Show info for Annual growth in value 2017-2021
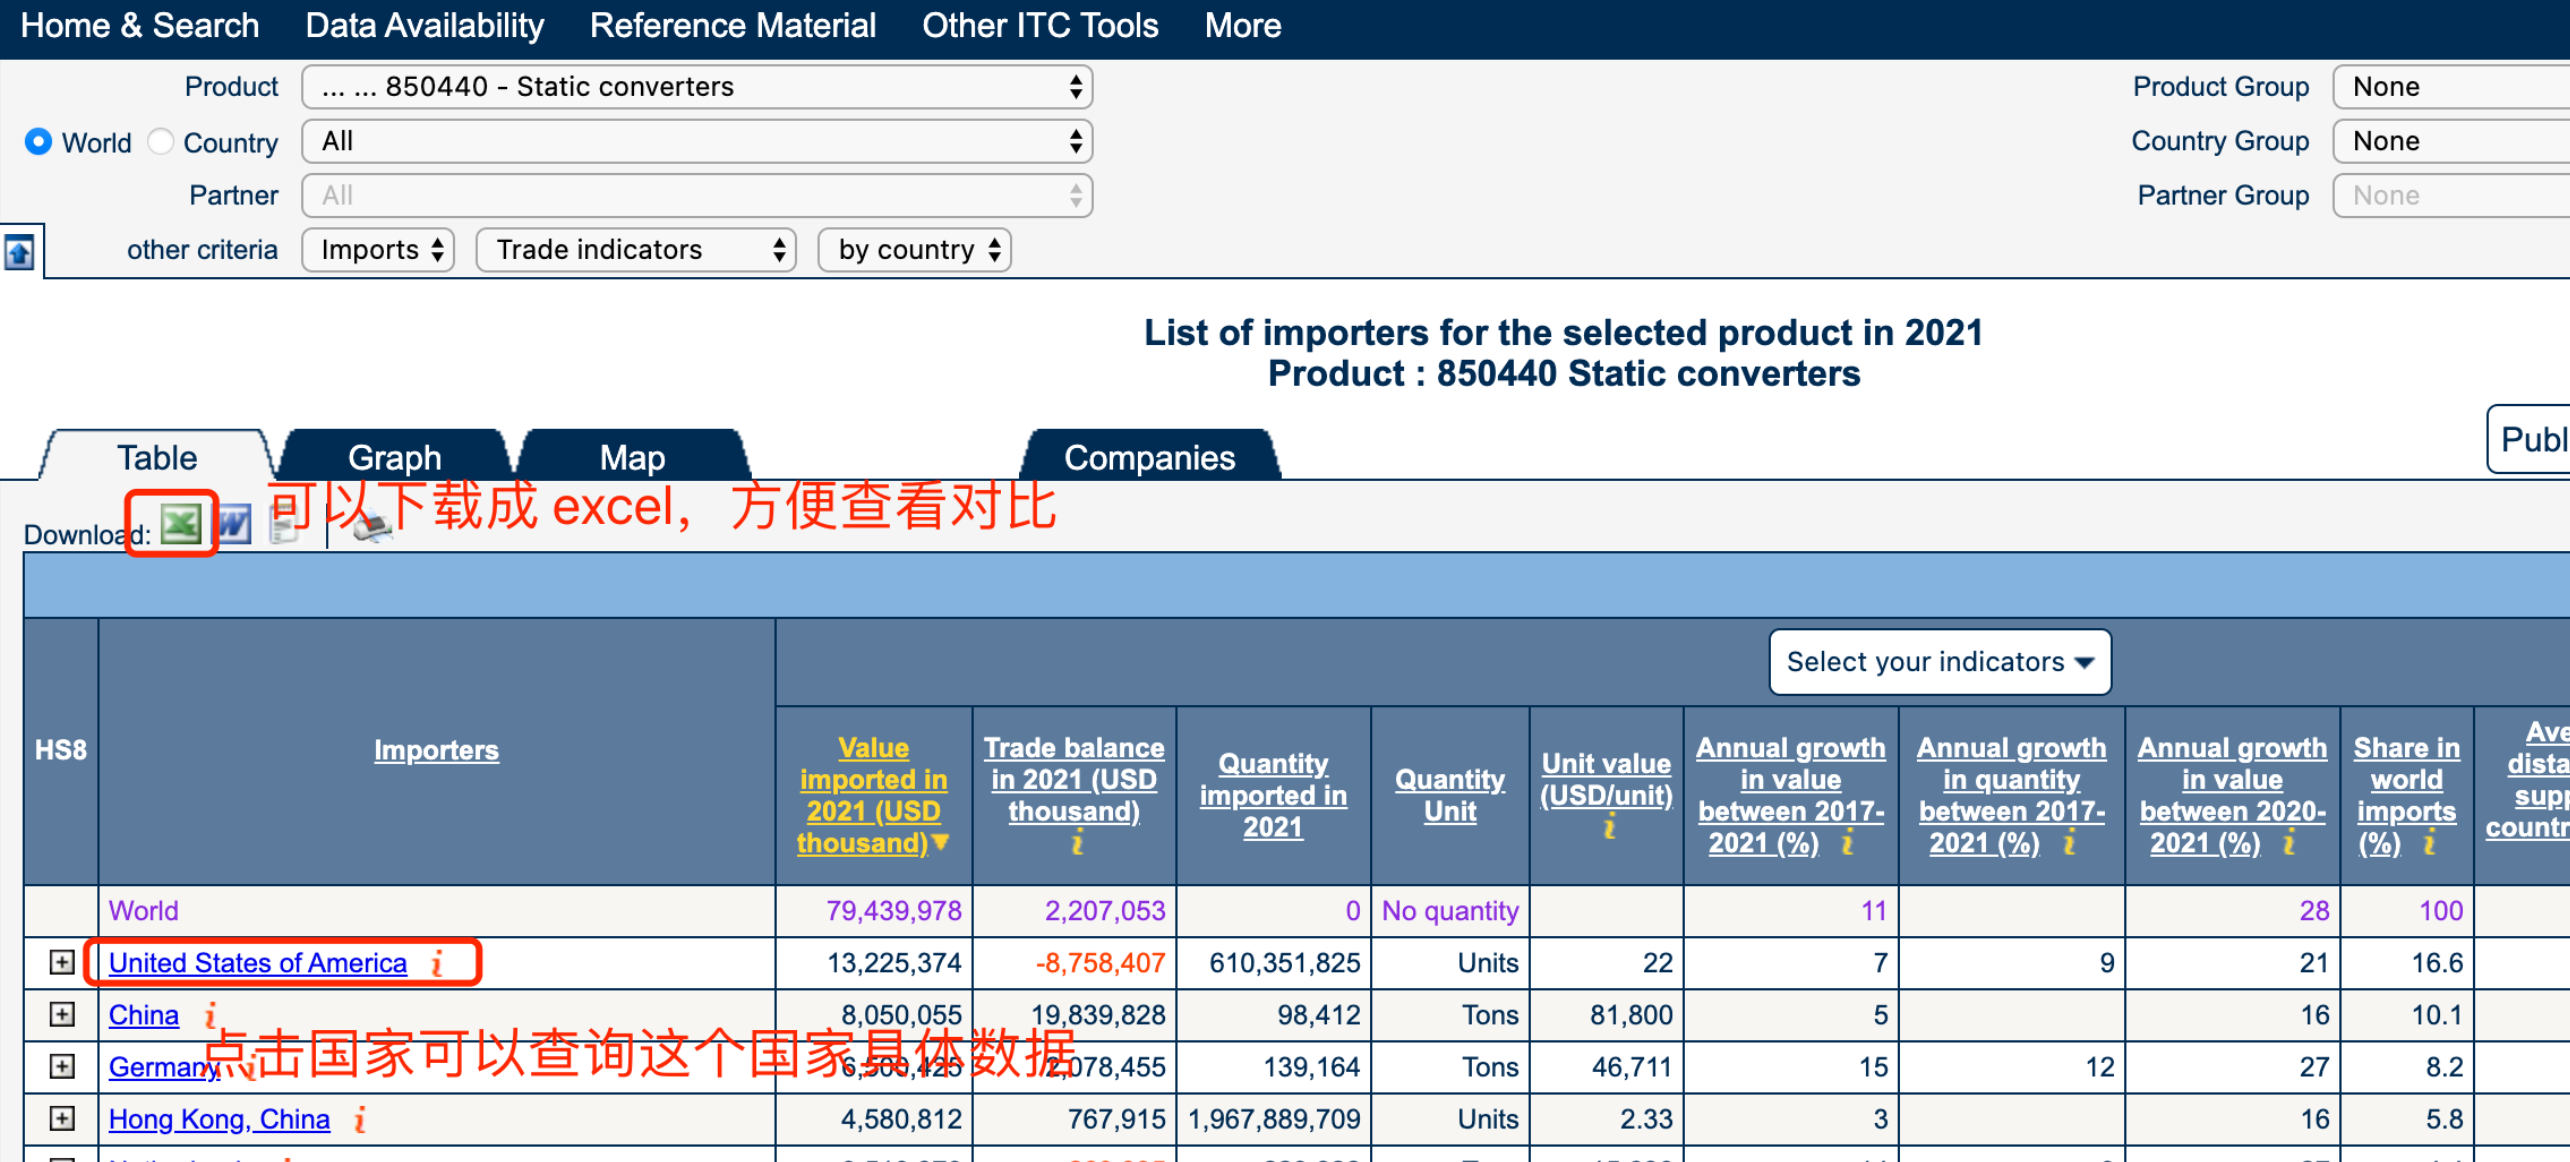 click(1847, 843)
